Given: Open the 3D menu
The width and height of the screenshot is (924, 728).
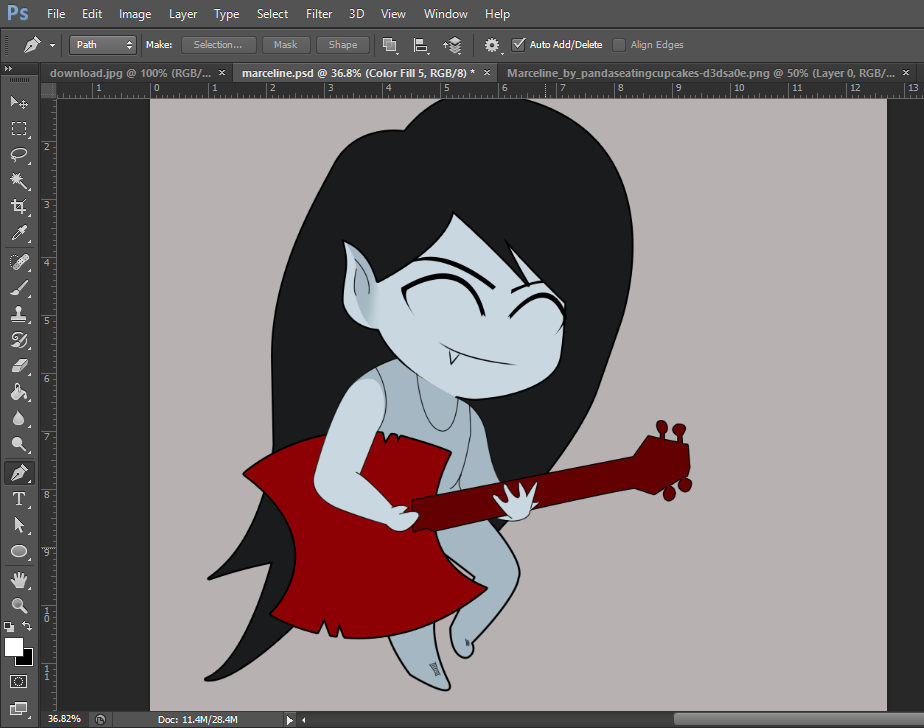Looking at the screenshot, I should tap(357, 14).
